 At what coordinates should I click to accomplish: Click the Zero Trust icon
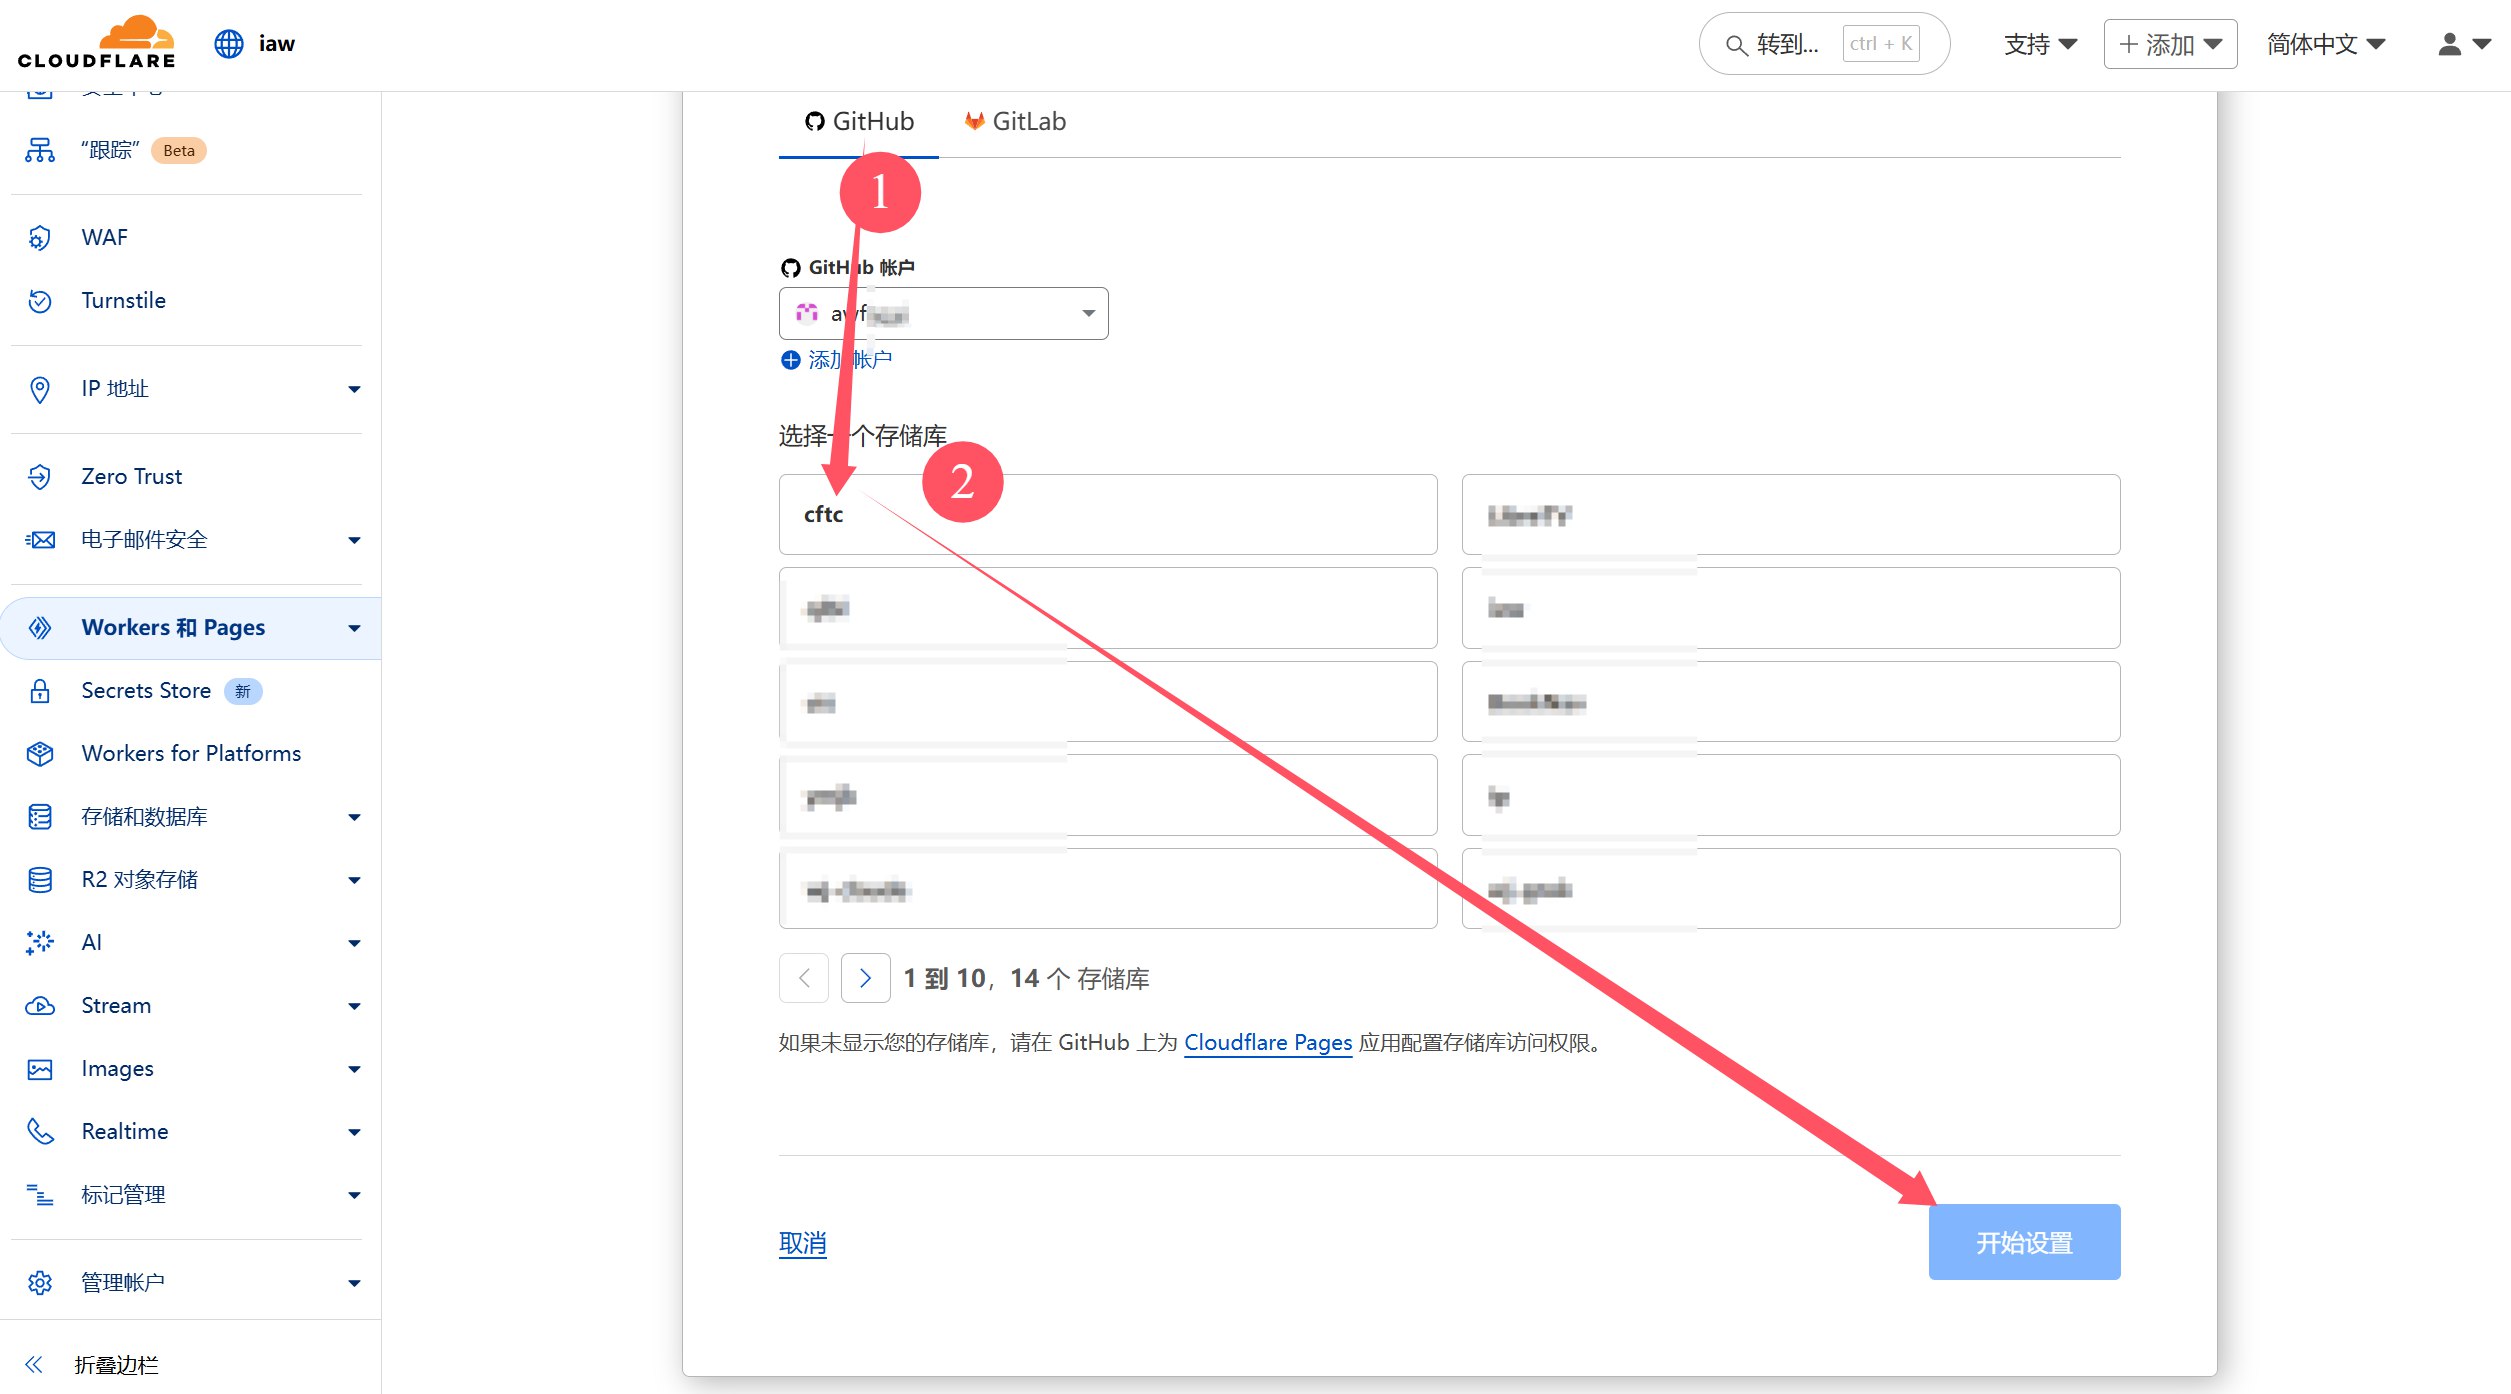40,477
